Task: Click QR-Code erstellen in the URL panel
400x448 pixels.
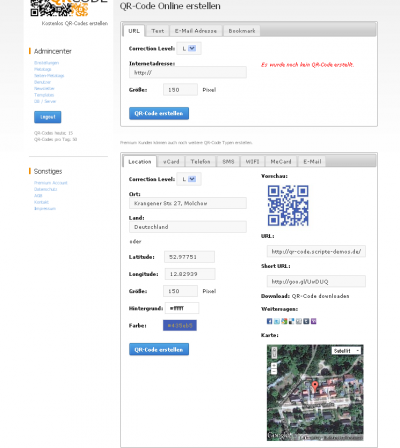Action: [159, 113]
